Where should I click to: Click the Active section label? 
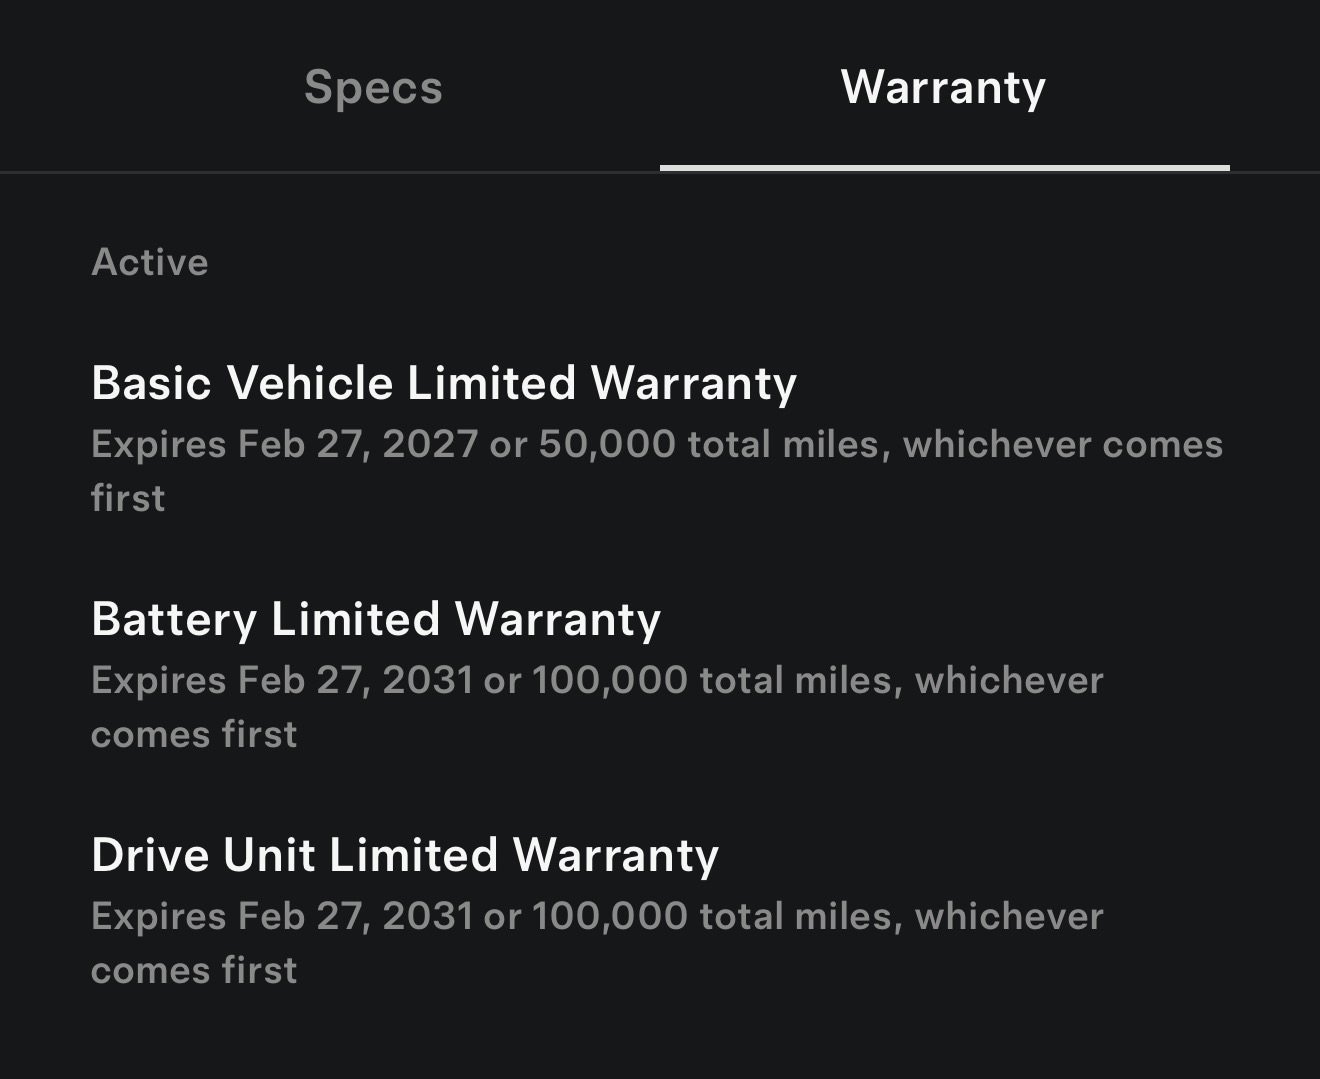coord(150,262)
